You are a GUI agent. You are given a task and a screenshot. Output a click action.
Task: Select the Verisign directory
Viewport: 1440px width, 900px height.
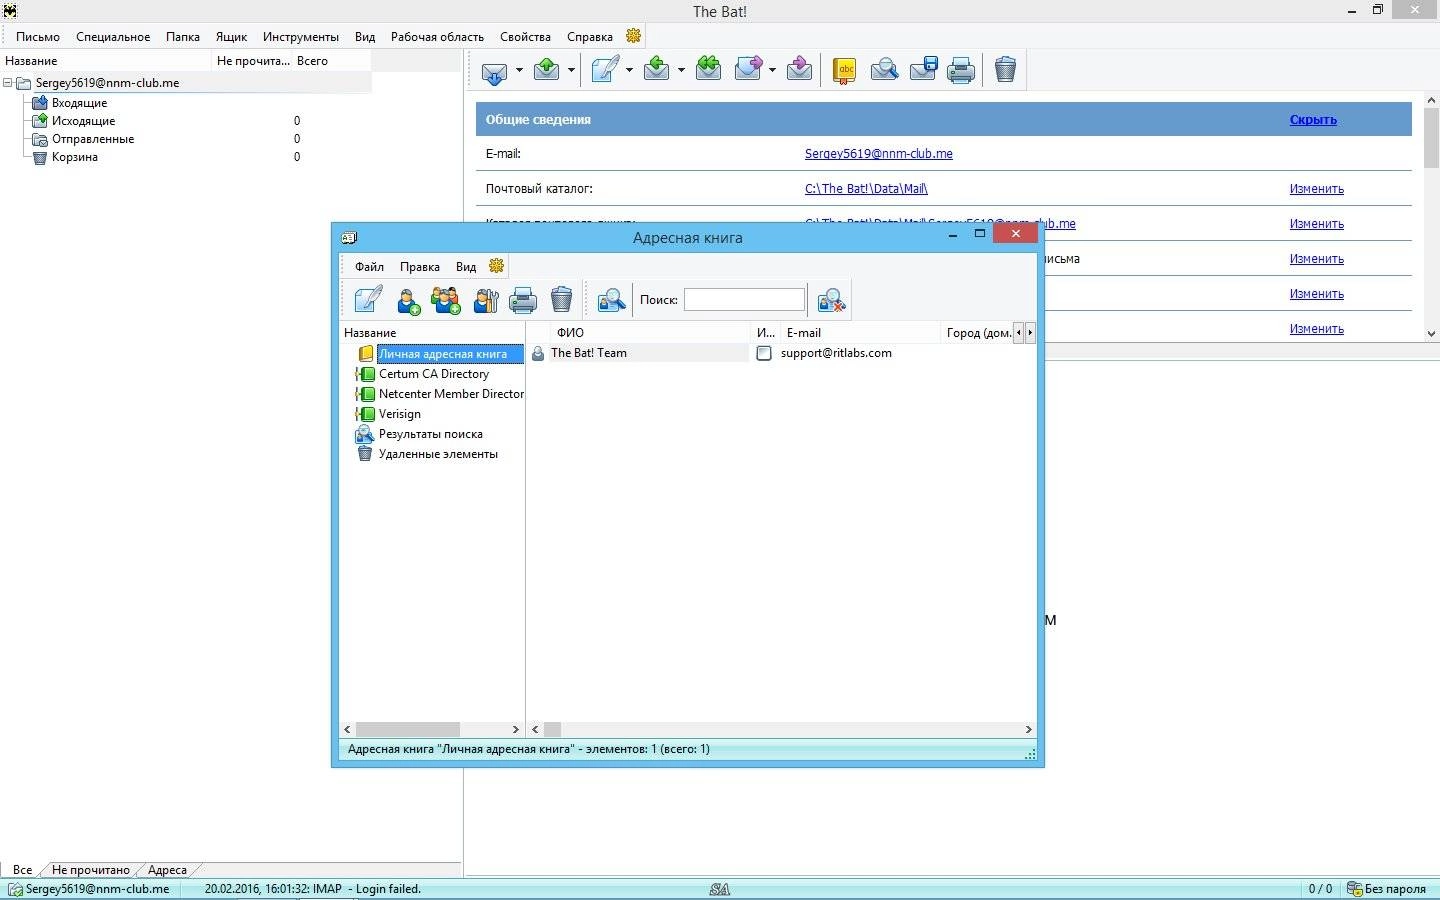click(x=400, y=414)
